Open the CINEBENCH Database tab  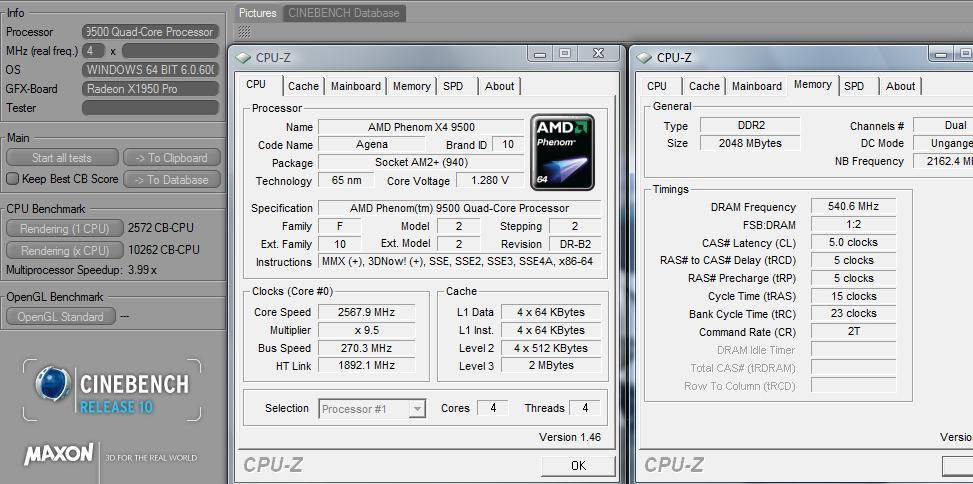[344, 13]
